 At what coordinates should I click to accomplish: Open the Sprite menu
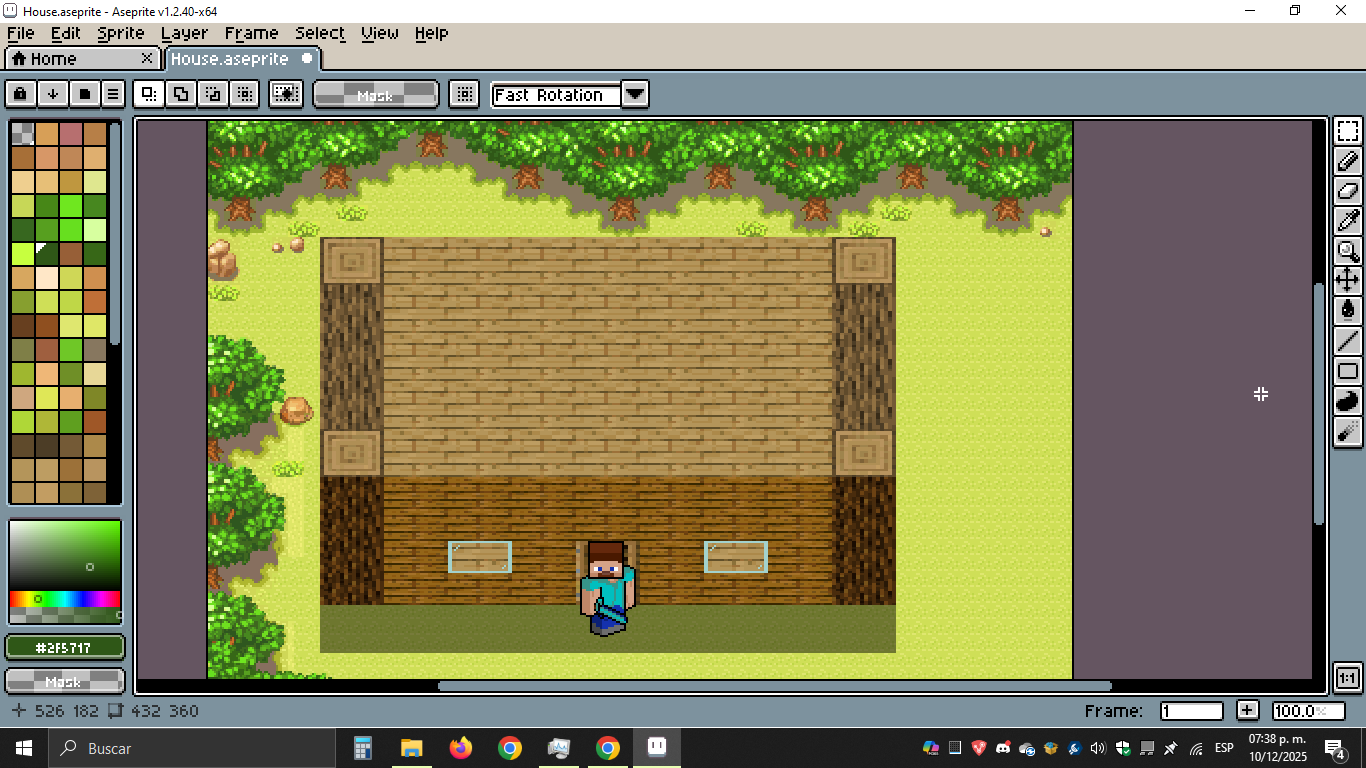(x=121, y=33)
